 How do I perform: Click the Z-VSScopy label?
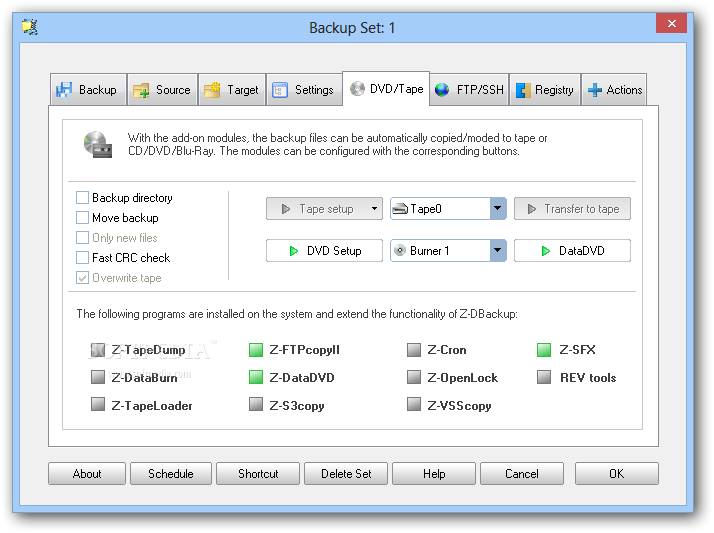(459, 406)
